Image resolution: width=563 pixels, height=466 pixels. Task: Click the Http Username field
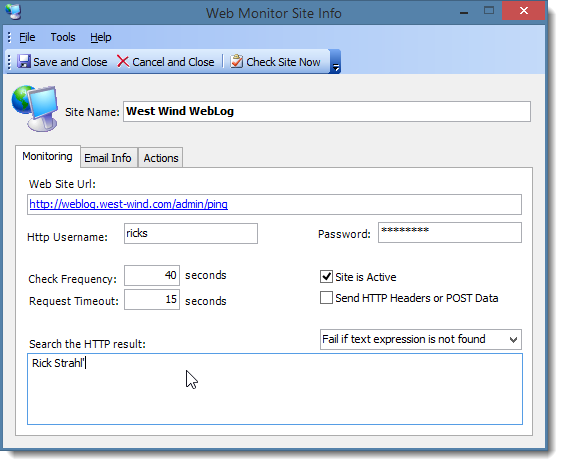[191, 233]
